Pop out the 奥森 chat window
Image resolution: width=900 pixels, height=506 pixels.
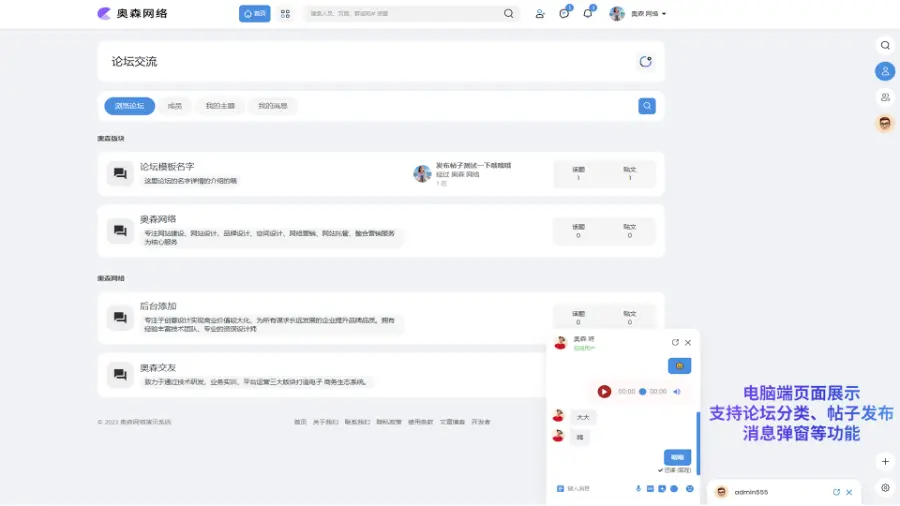[x=675, y=342]
